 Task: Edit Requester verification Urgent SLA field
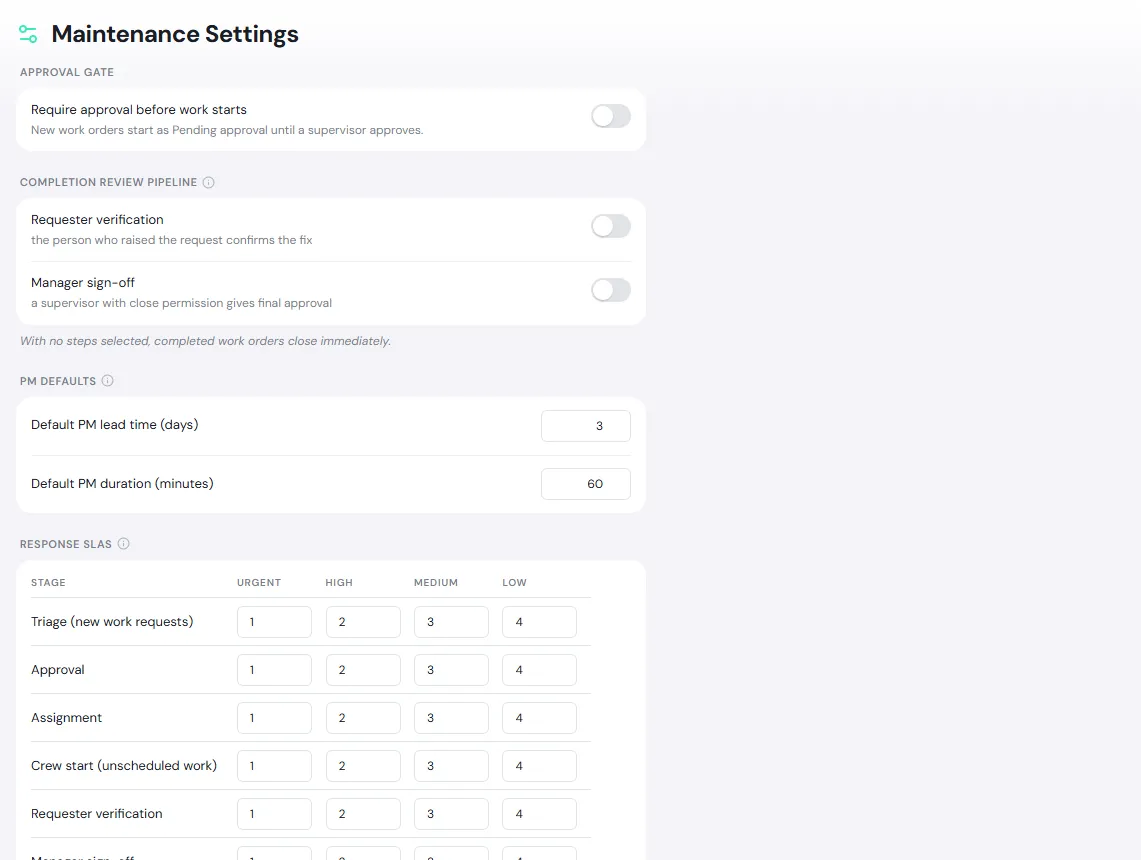274,814
